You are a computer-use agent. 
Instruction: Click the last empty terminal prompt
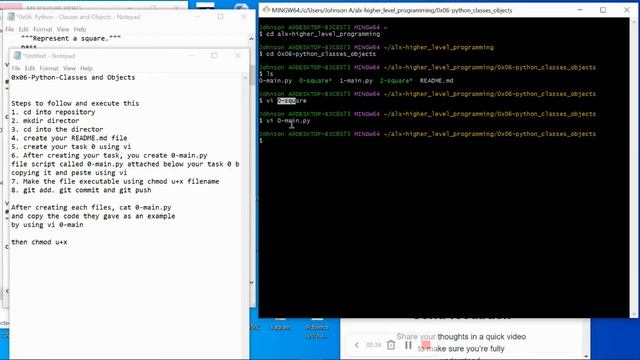click(261, 140)
